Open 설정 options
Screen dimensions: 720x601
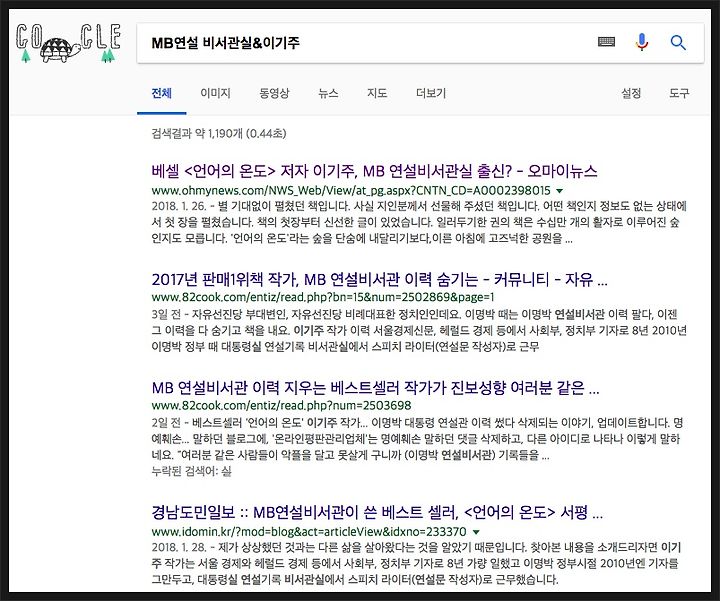631,94
